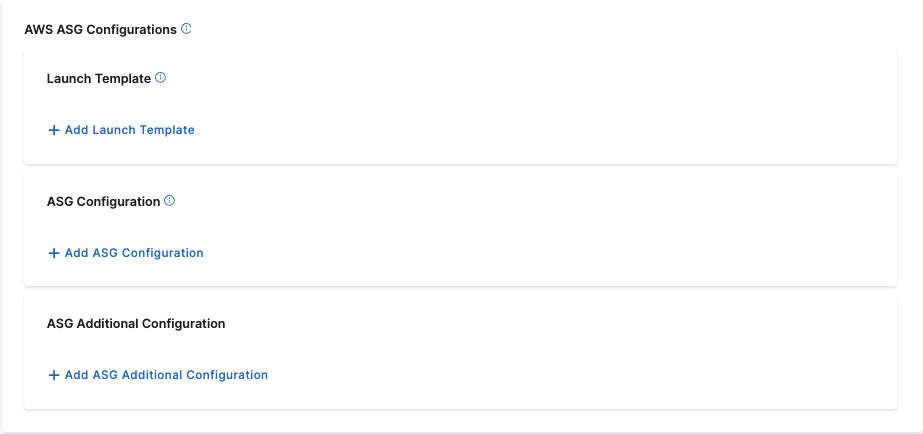Viewport: 923px width, 434px height.
Task: Click the ASG Additional Configuration title
Action: click(136, 324)
